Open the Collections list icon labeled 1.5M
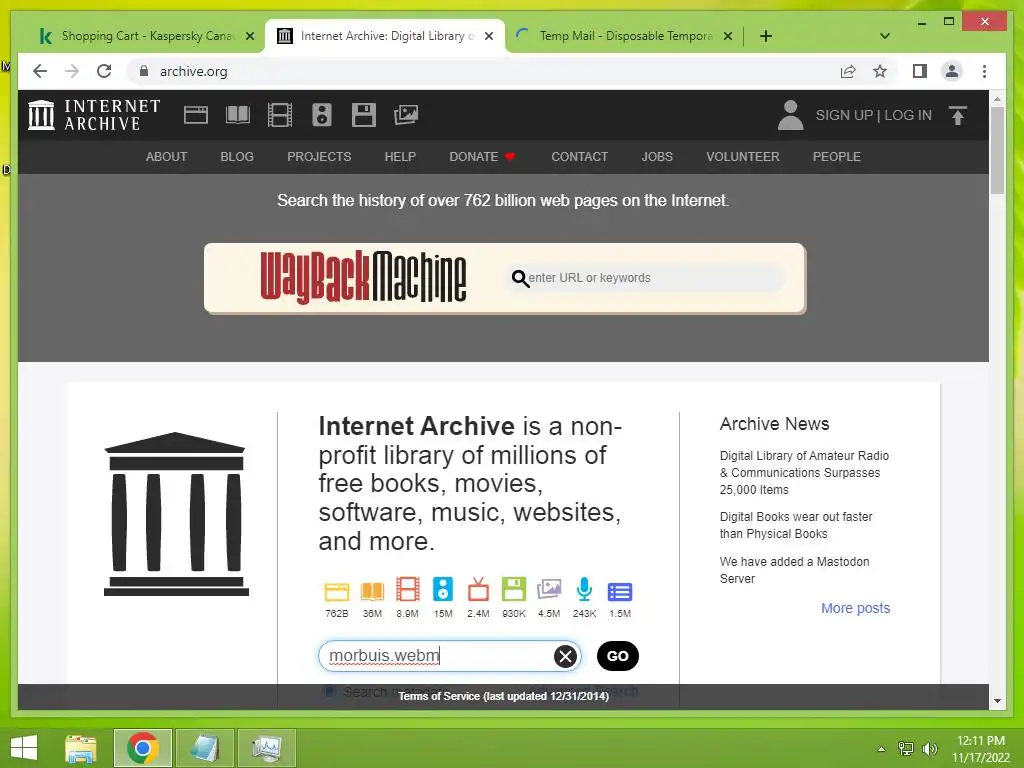Screen dimensions: 1024x768 [620, 592]
